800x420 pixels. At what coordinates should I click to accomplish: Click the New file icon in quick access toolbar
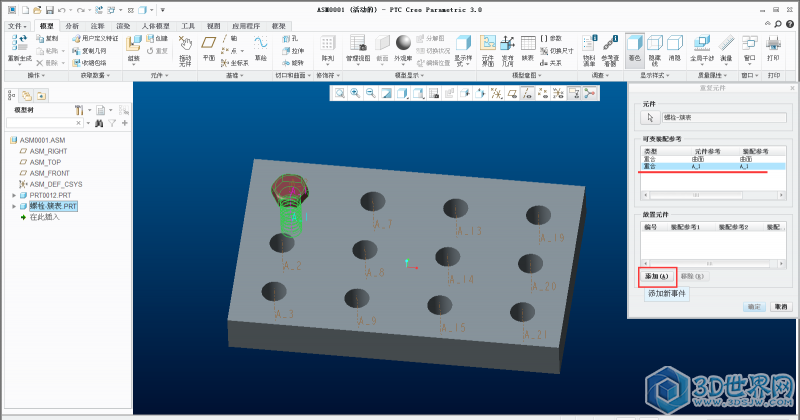[x=26, y=10]
